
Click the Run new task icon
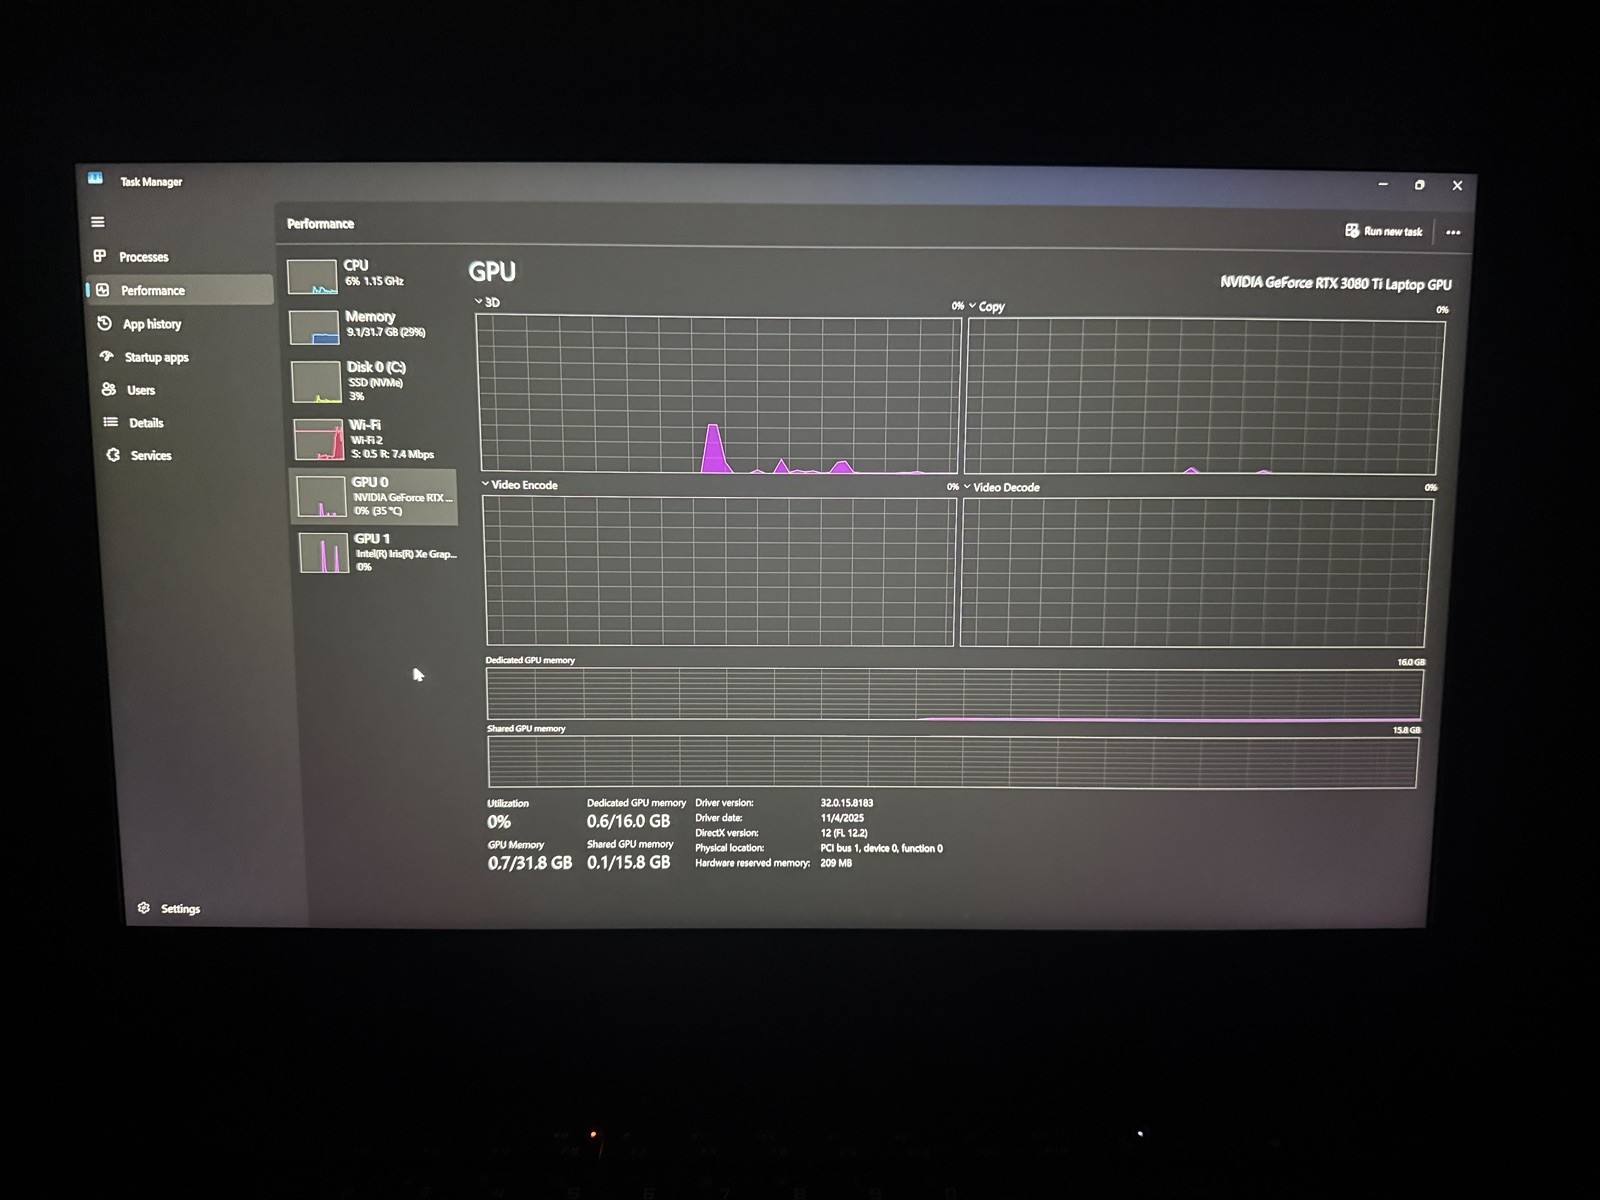pos(1352,230)
